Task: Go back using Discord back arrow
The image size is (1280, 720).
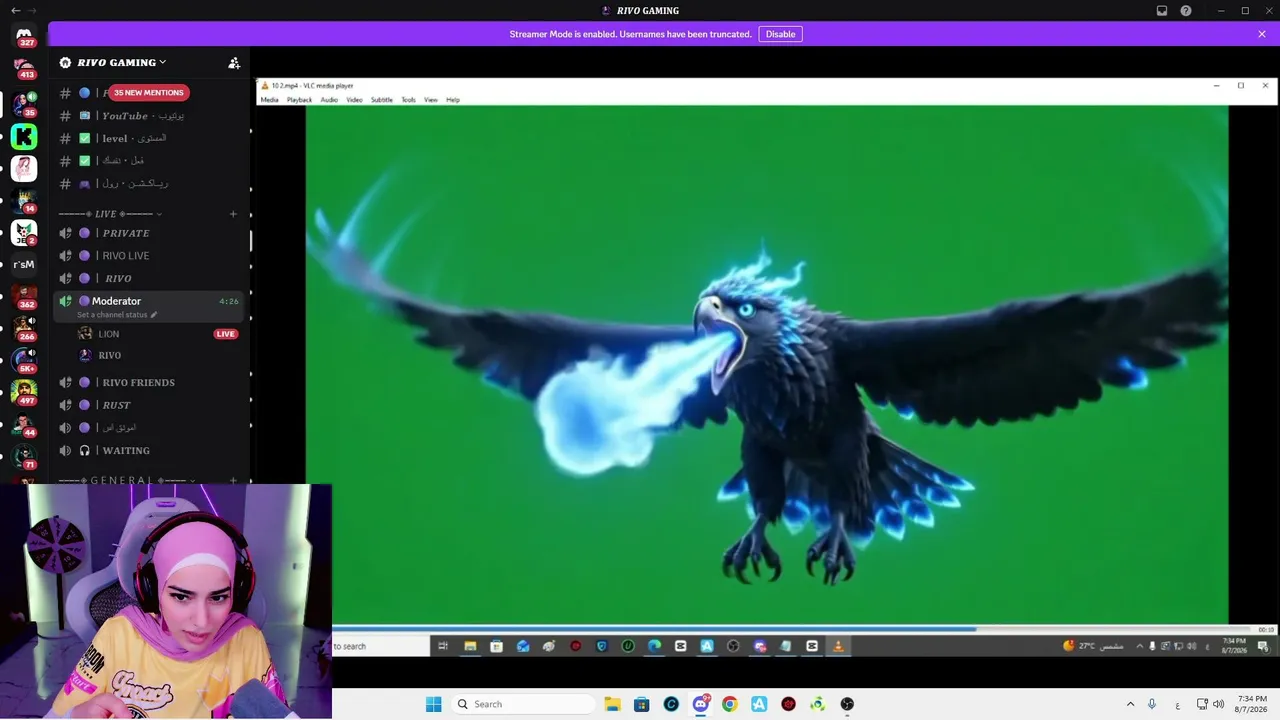Action: (x=15, y=10)
